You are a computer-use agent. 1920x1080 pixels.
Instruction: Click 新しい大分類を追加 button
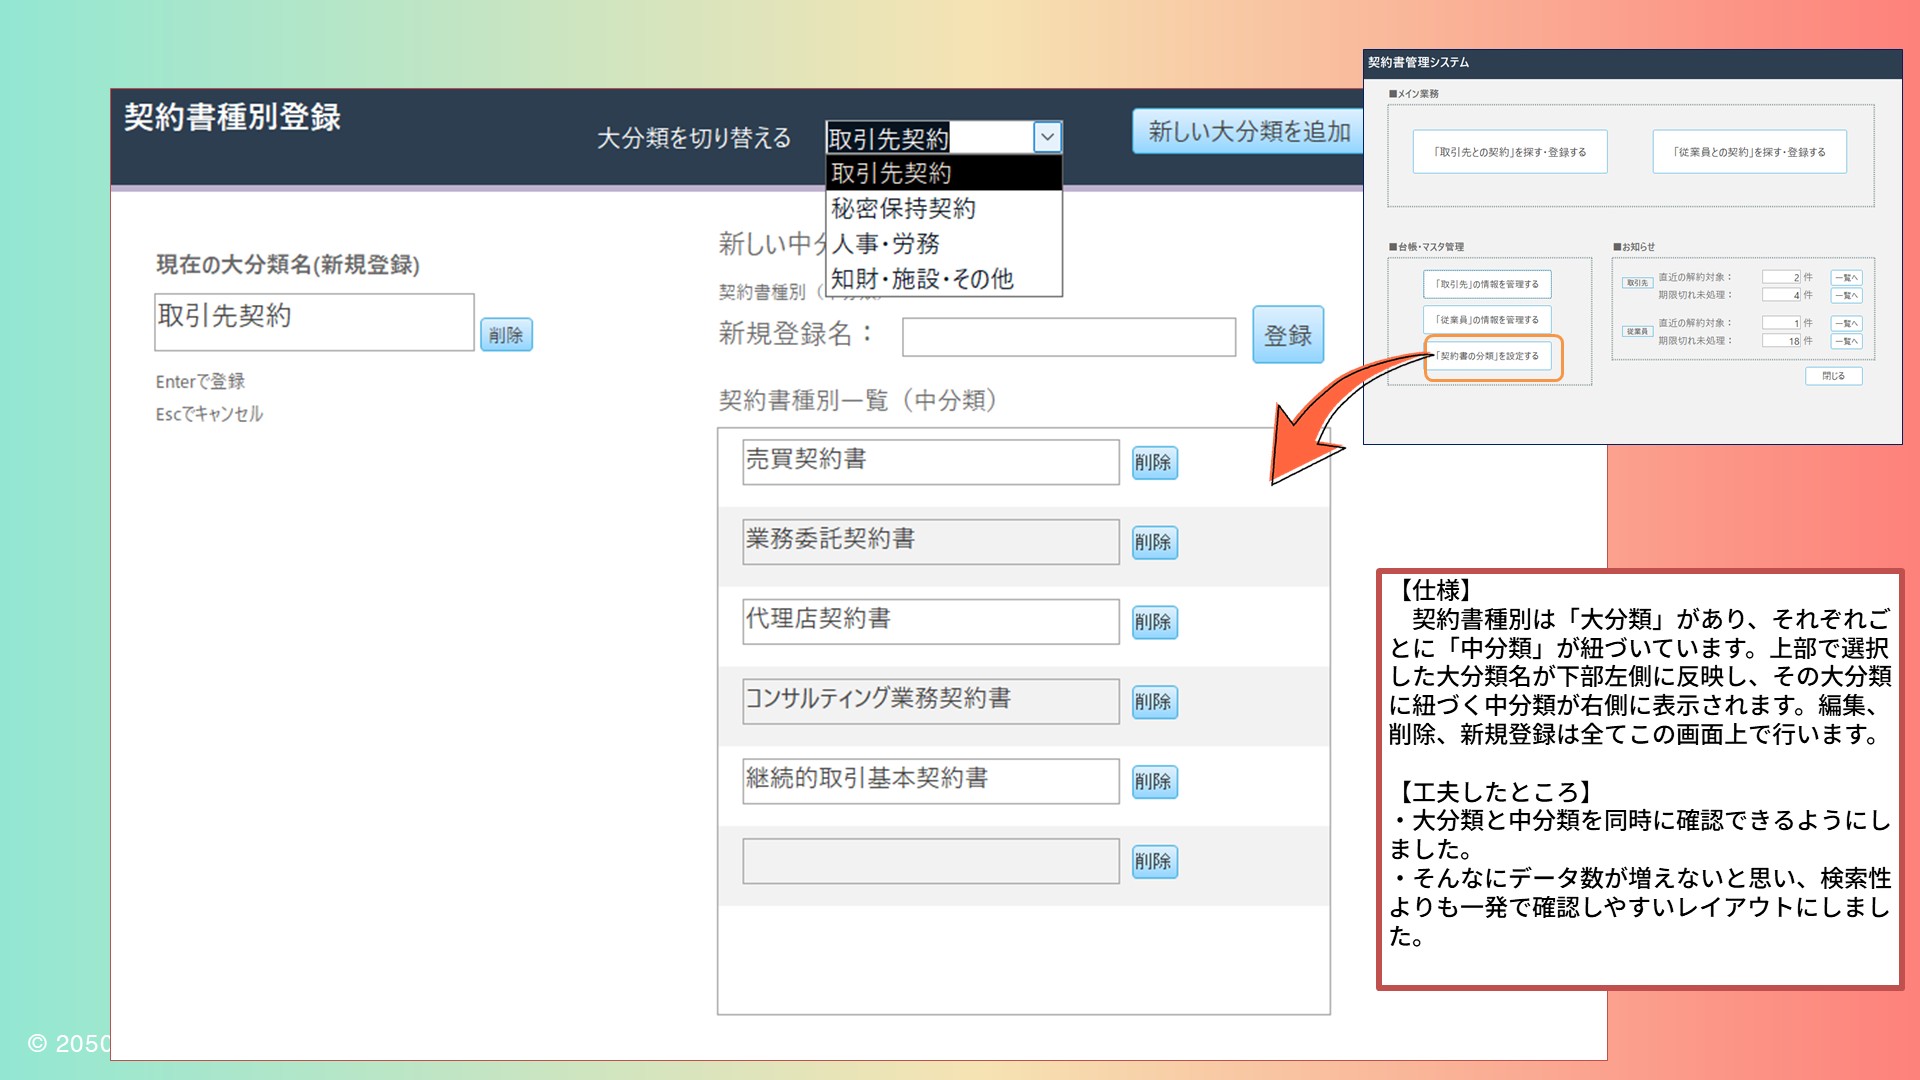click(x=1248, y=132)
